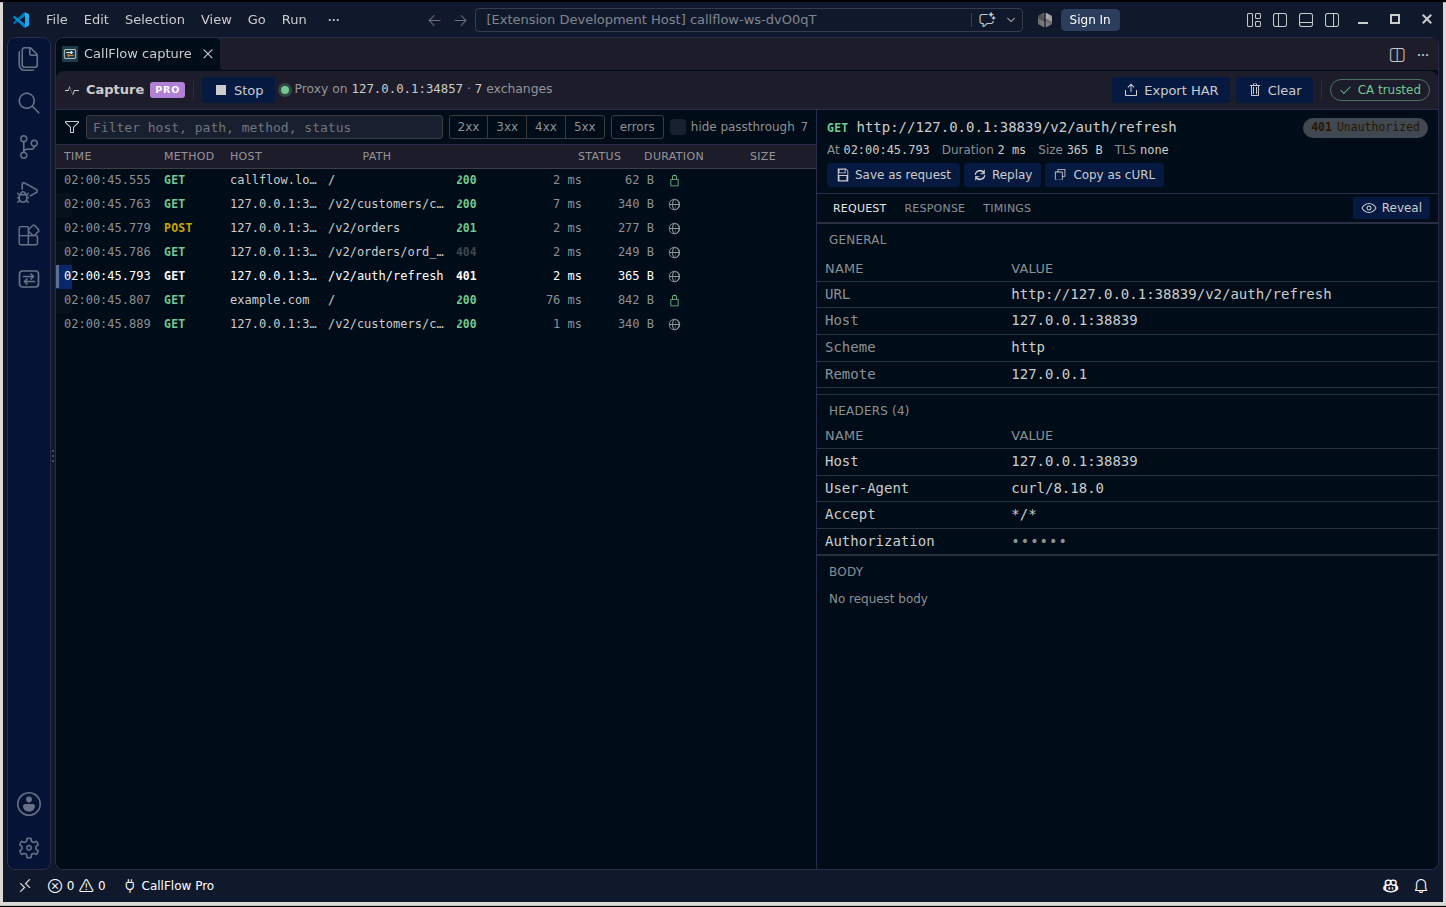Clear all captured exchanges
Image resolution: width=1446 pixels, height=907 pixels.
pos(1275,90)
